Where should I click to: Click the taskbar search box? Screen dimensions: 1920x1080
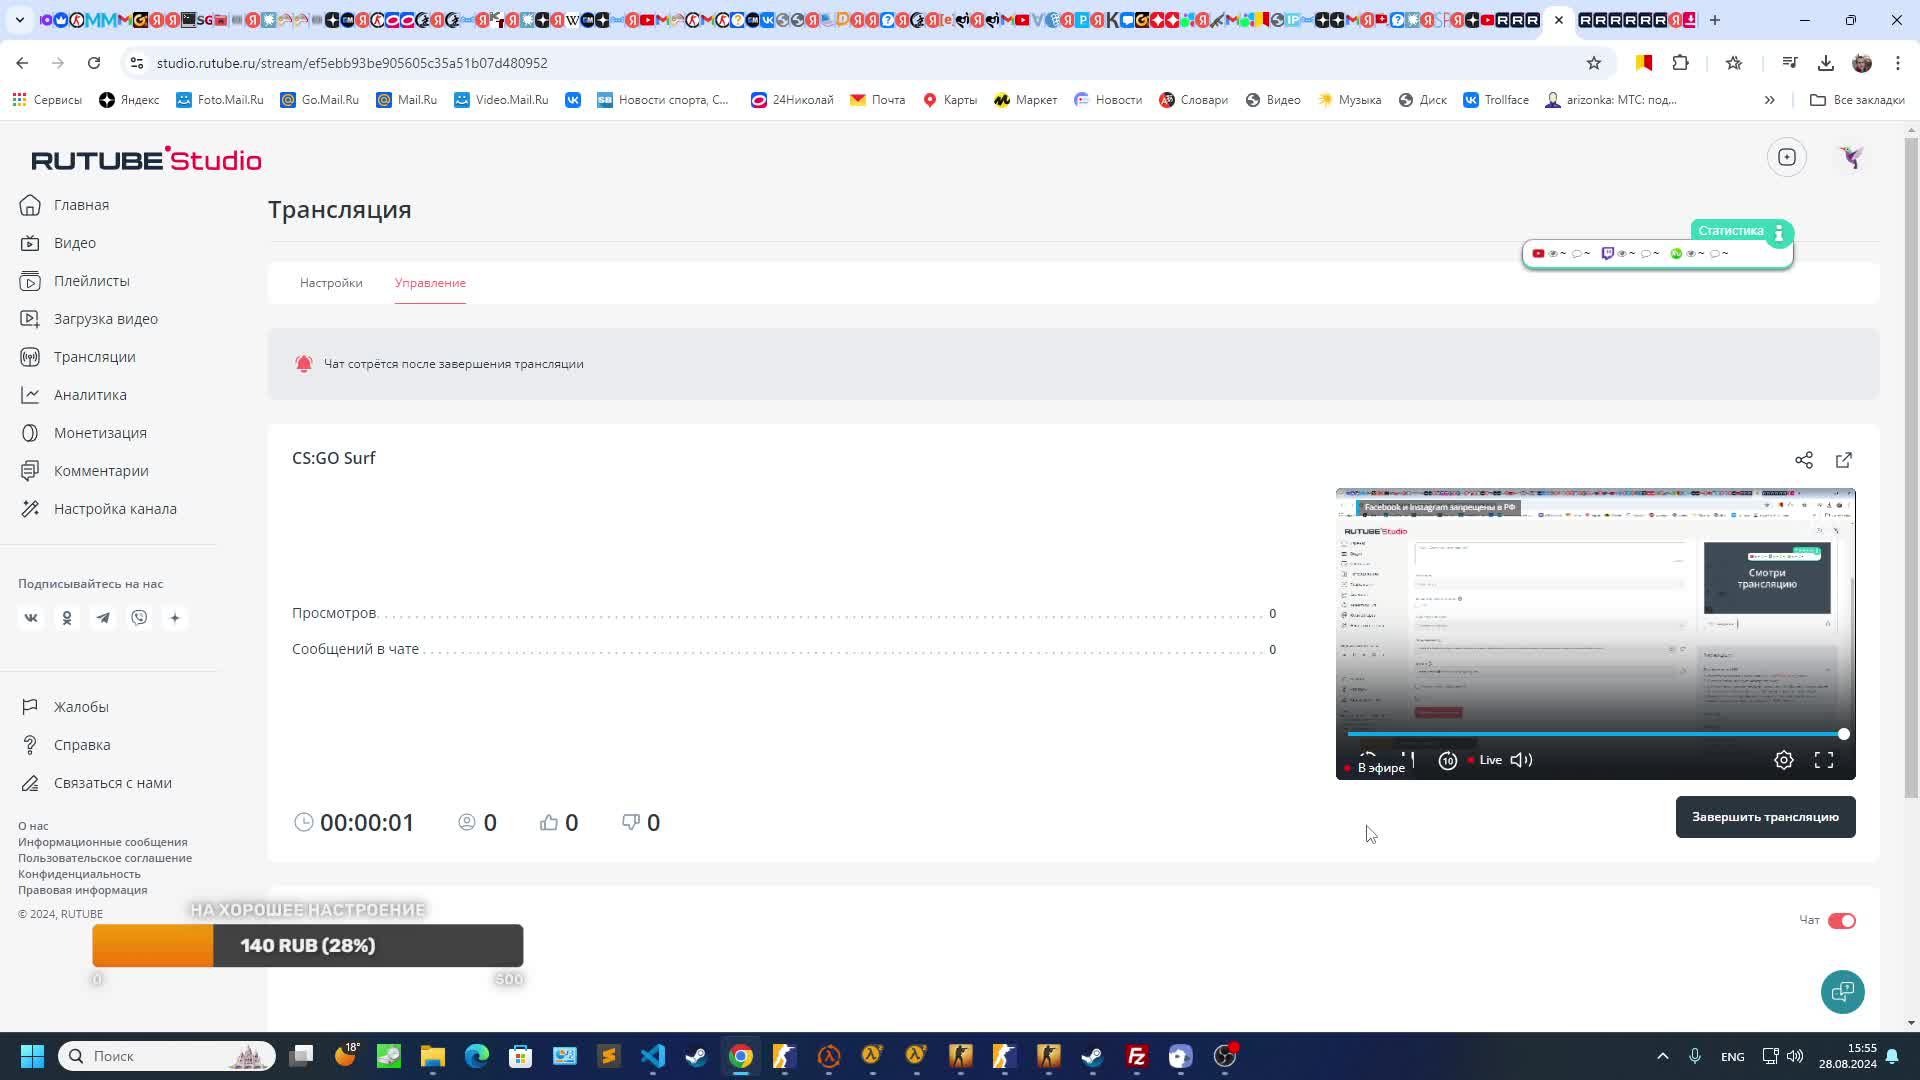pyautogui.click(x=167, y=1056)
